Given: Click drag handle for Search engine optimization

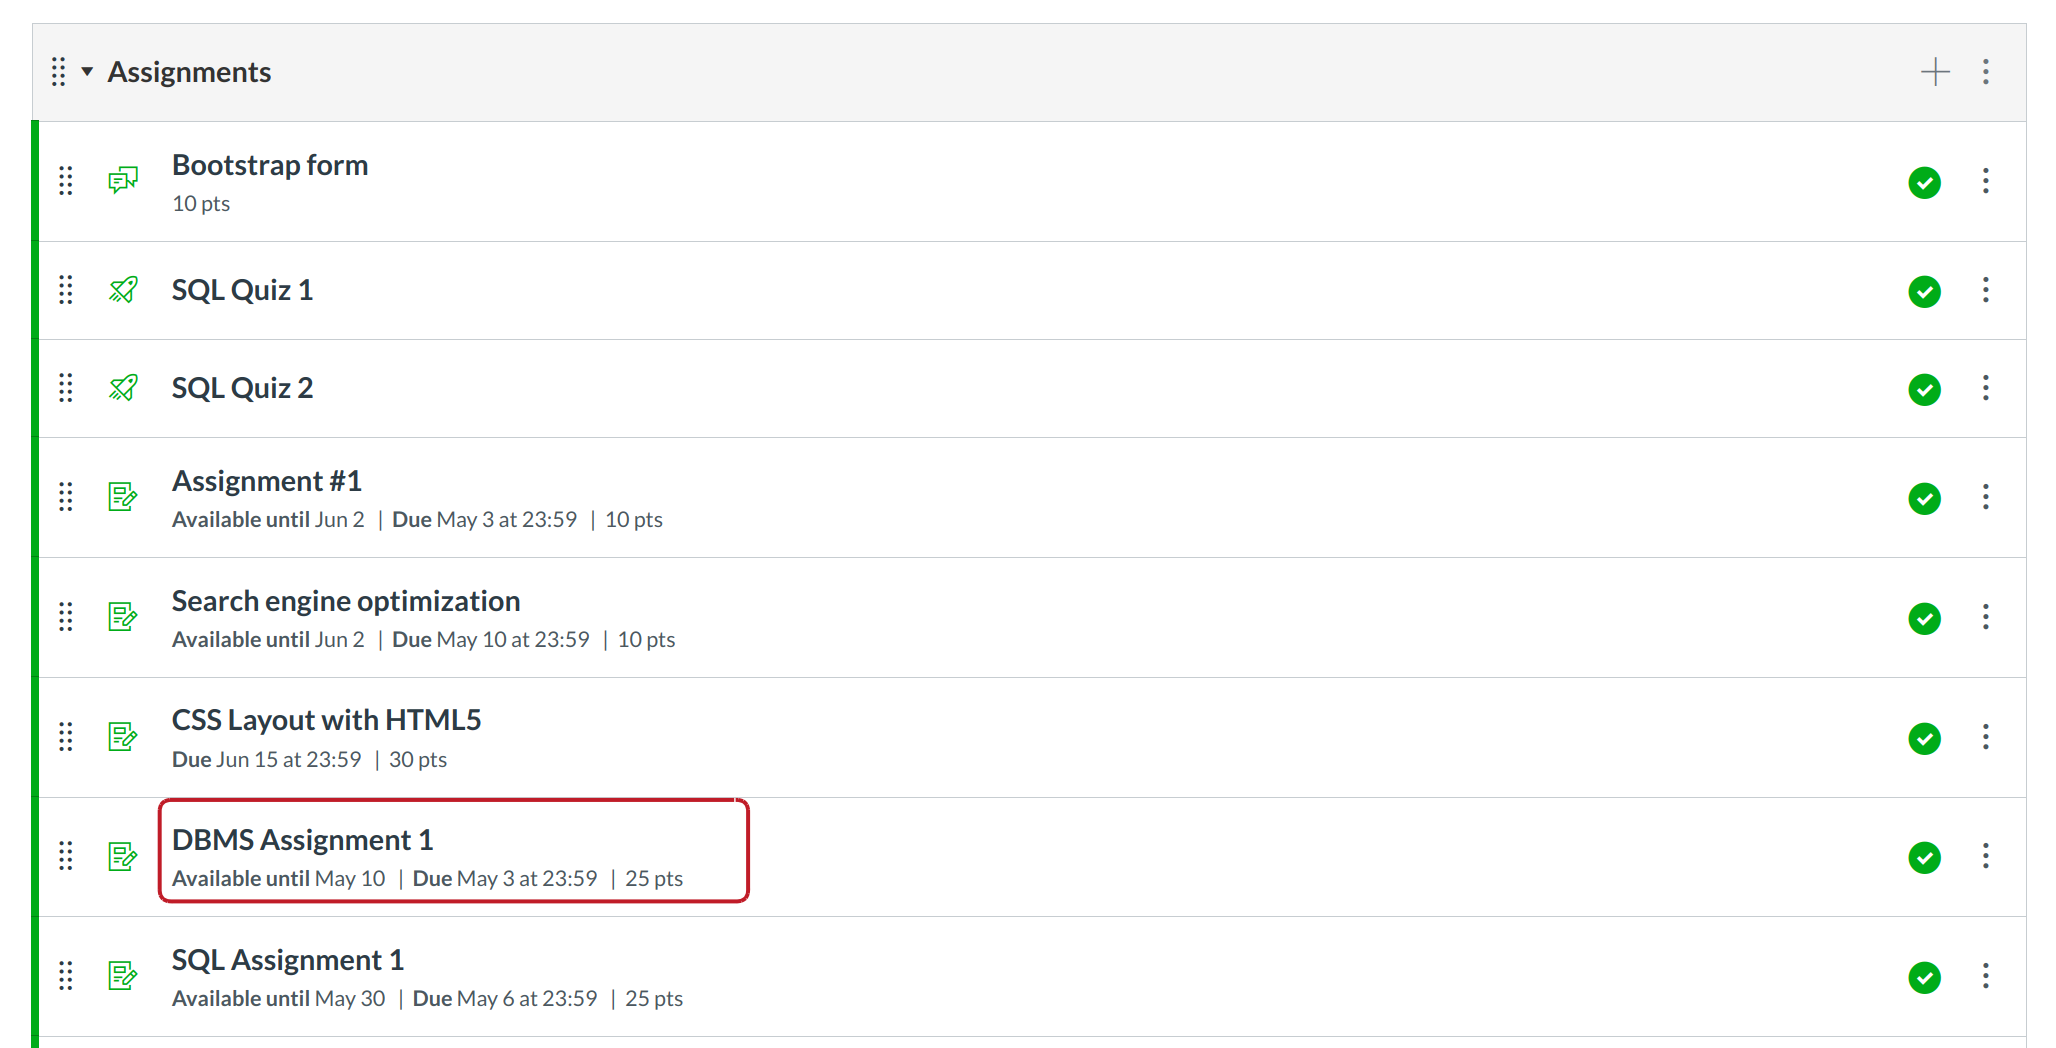Looking at the screenshot, I should 66,617.
